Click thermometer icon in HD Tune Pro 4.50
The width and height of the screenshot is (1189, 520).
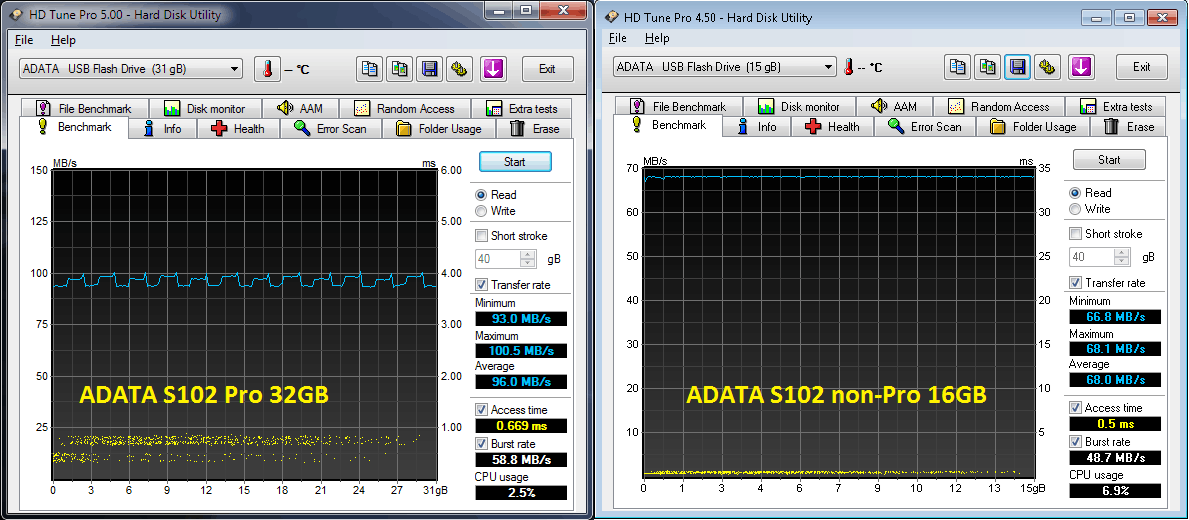[x=849, y=67]
